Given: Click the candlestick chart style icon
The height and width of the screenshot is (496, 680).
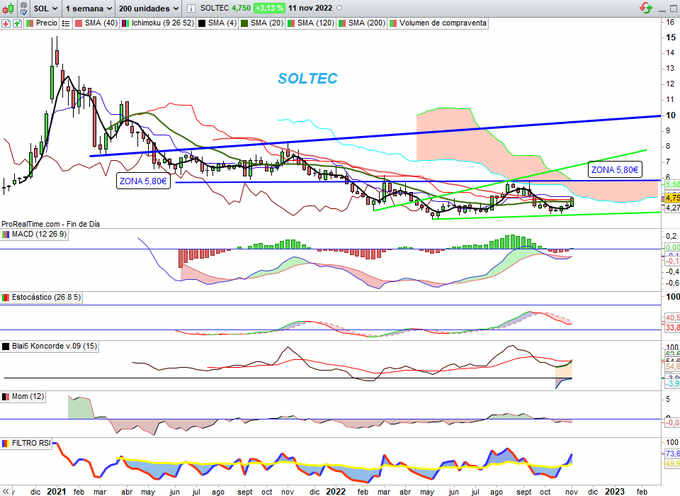Looking at the screenshot, I should tap(9, 8).
